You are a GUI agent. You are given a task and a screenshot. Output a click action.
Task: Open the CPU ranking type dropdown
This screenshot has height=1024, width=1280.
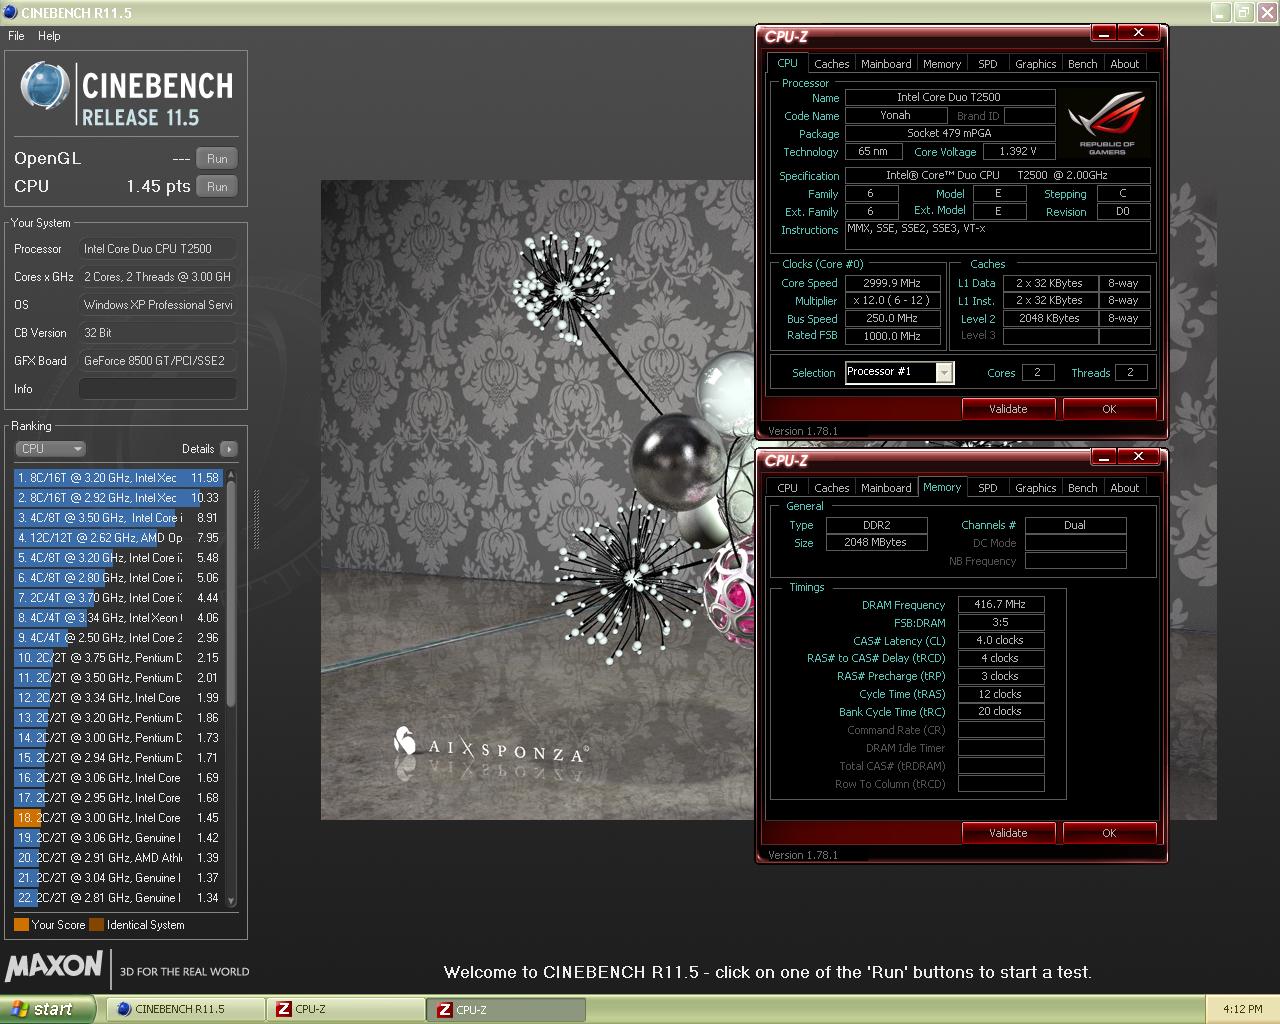click(50, 449)
